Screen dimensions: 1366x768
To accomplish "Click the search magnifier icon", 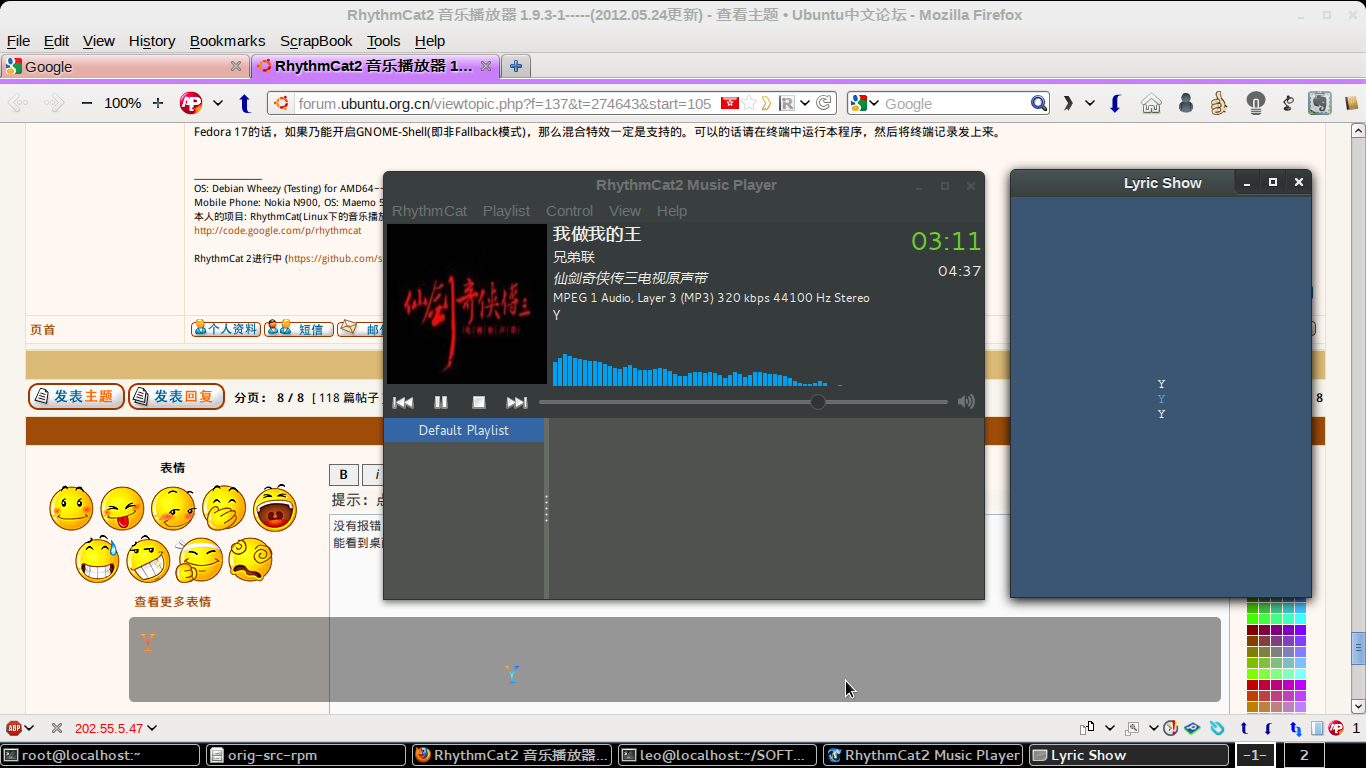I will click(1039, 103).
